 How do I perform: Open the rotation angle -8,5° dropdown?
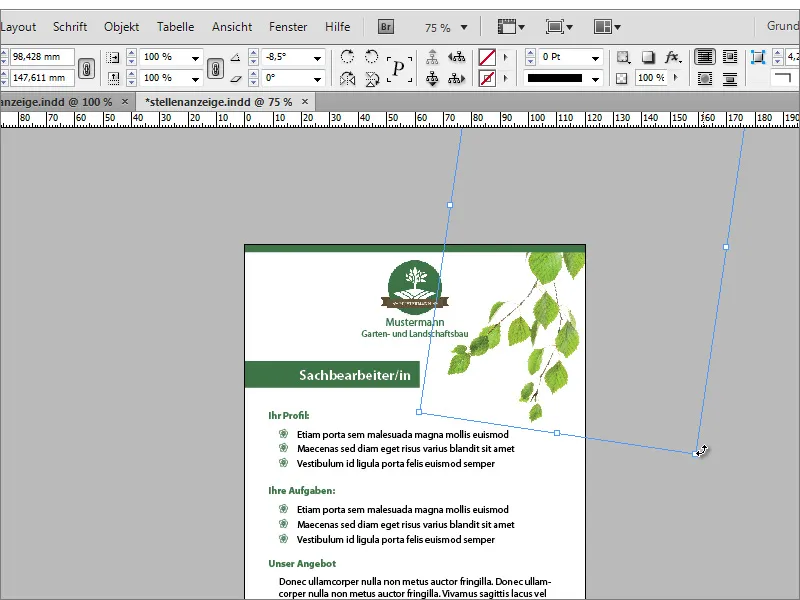coord(318,58)
